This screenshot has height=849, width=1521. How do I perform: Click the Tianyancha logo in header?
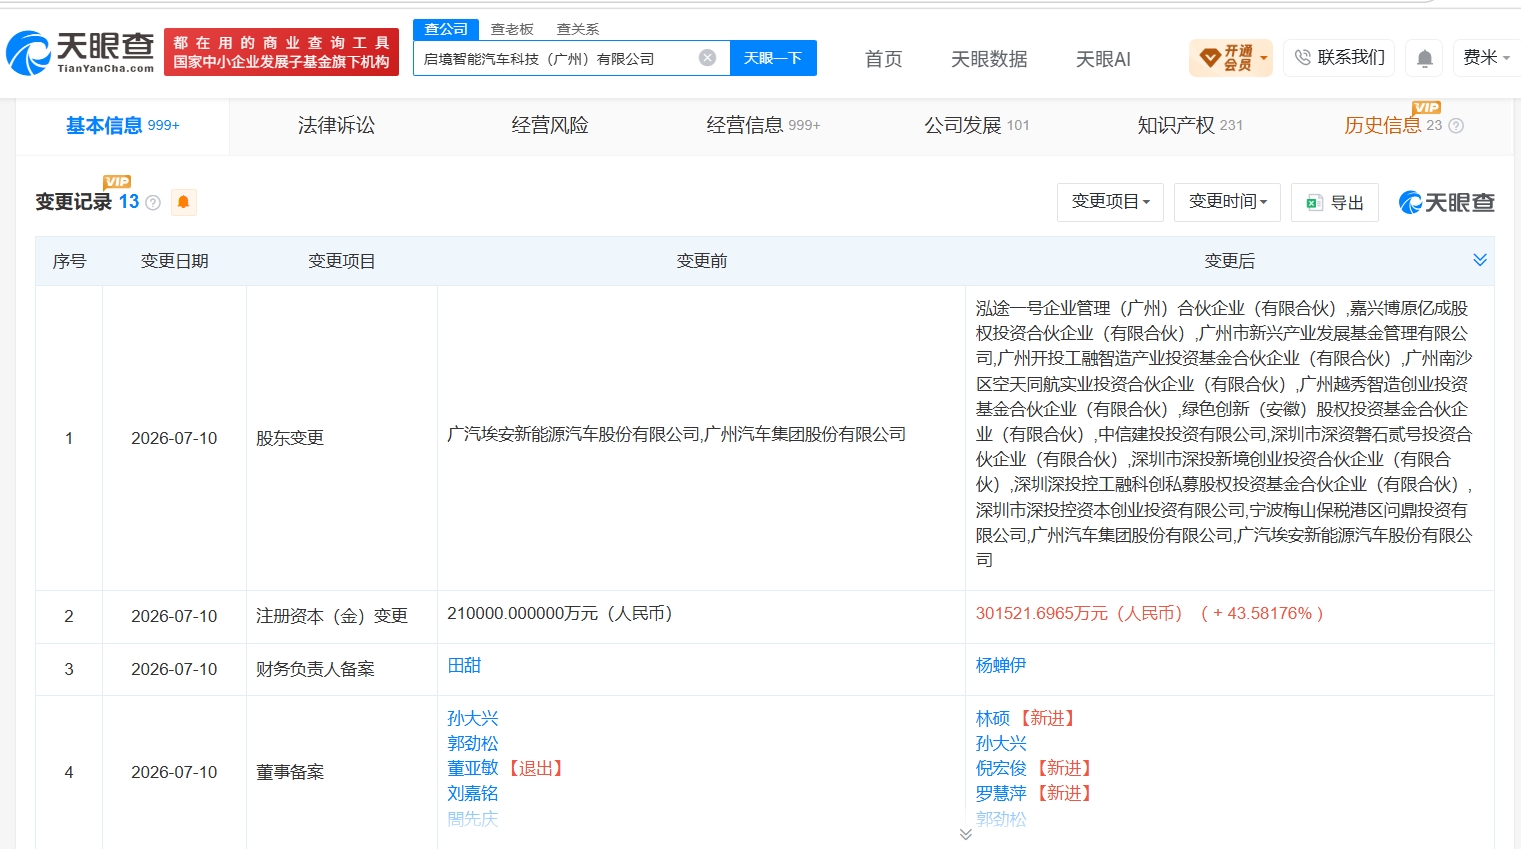(80, 52)
